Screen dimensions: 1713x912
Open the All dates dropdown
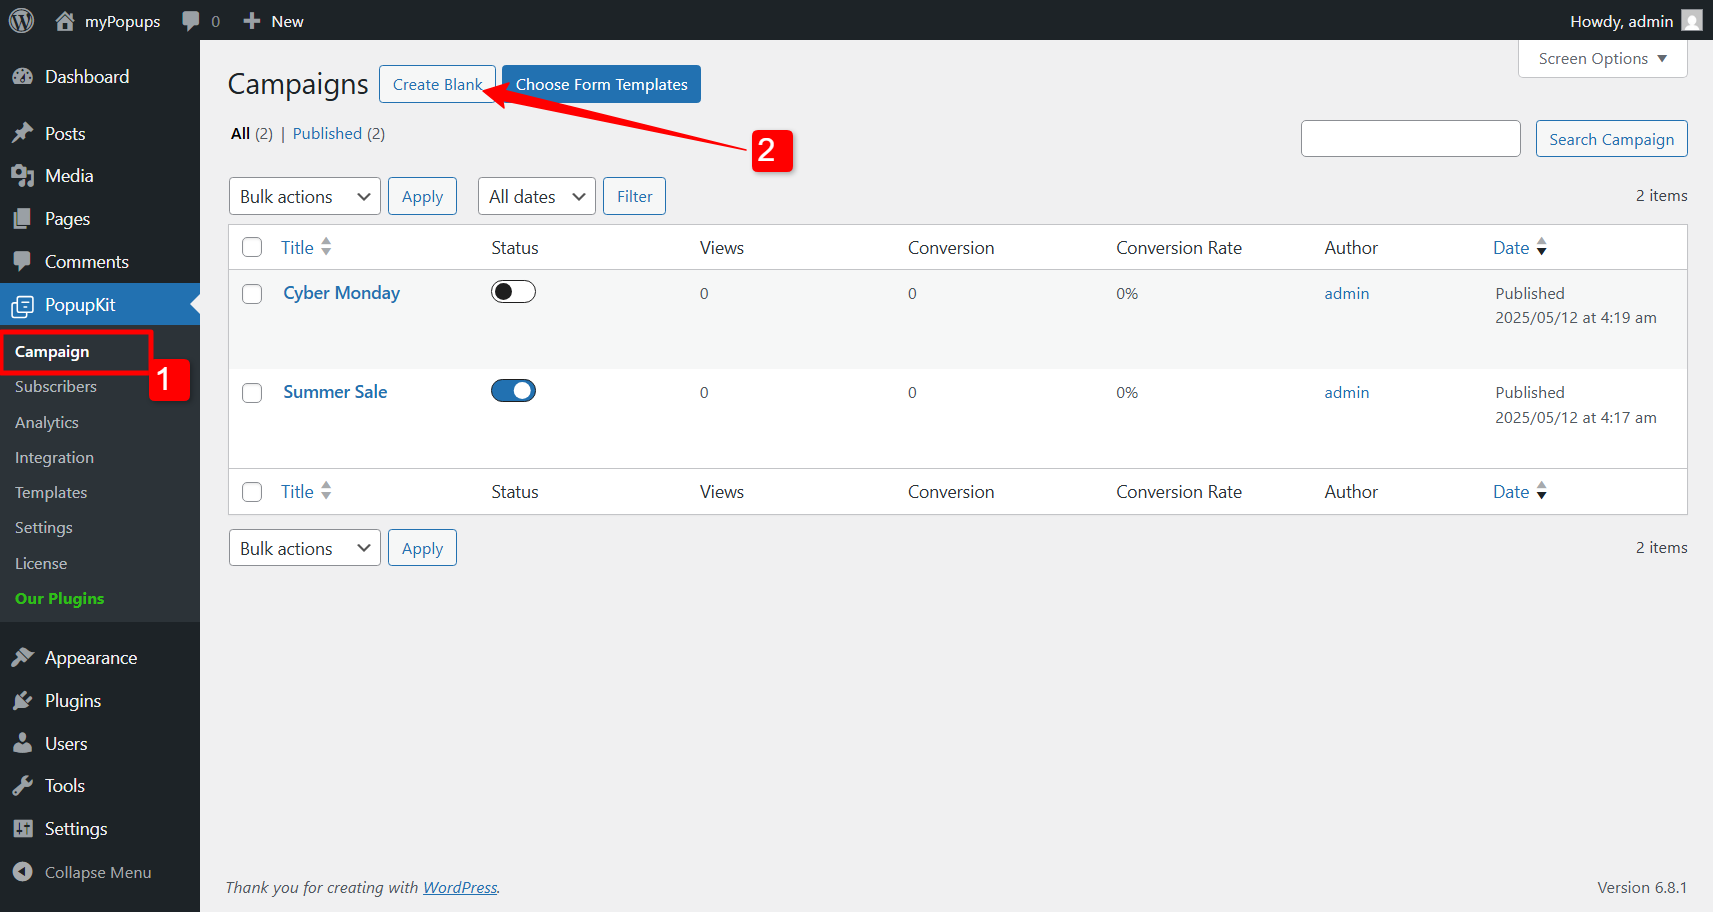tap(537, 196)
